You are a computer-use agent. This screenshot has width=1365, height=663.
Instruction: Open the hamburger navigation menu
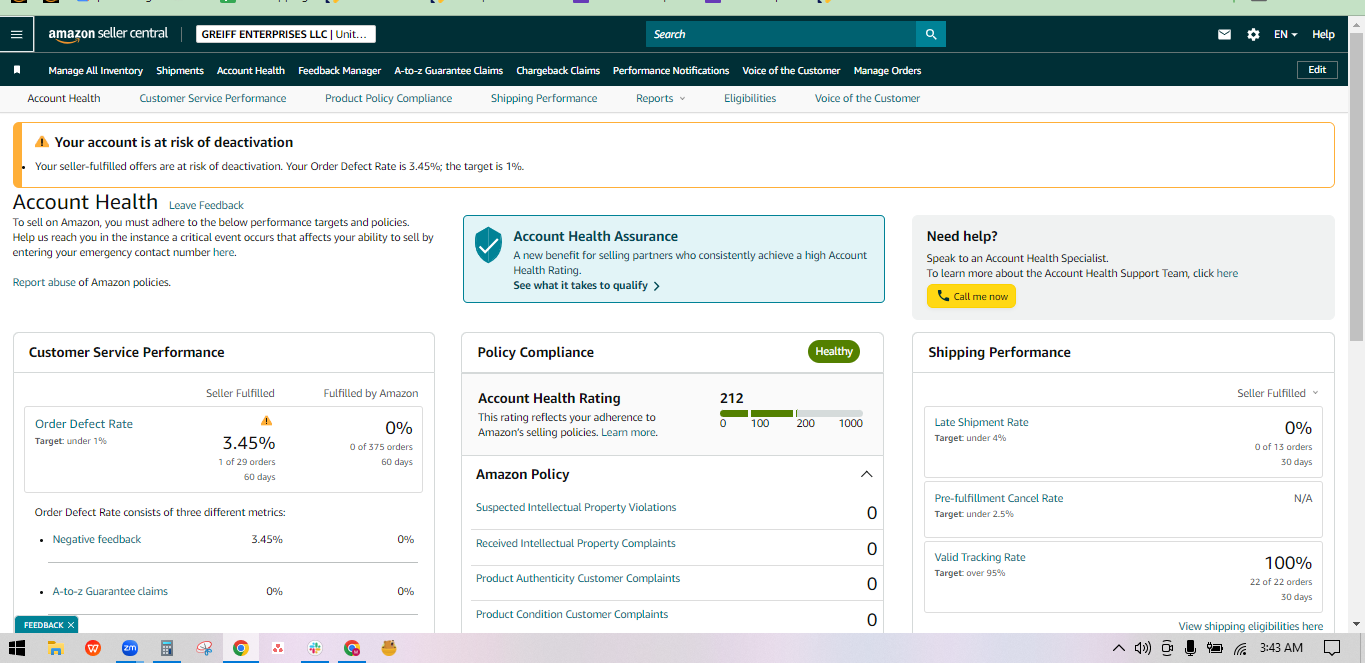[16, 34]
